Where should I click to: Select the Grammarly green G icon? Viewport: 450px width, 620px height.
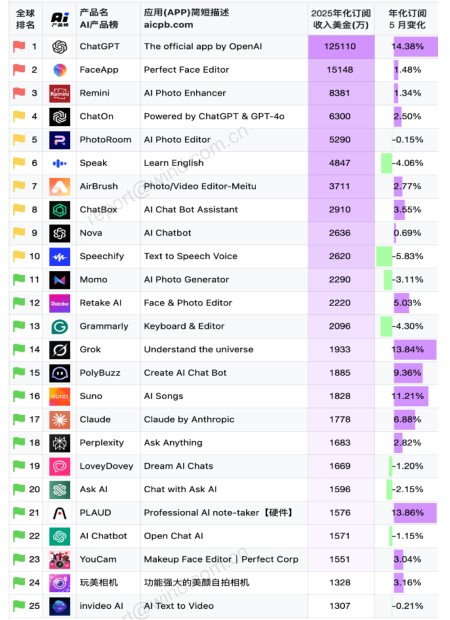pyautogui.click(x=60, y=327)
